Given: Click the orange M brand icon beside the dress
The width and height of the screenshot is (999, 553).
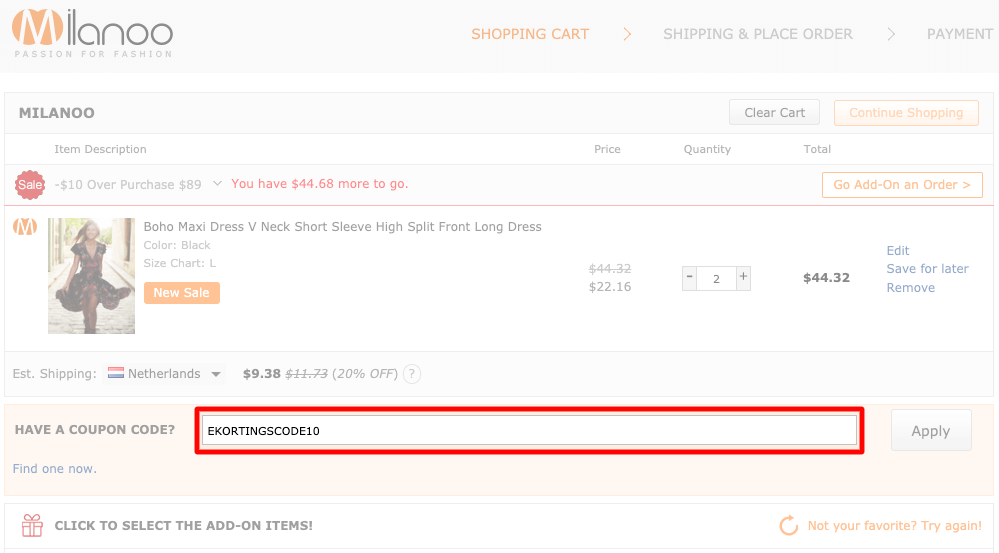Looking at the screenshot, I should pyautogui.click(x=25, y=226).
